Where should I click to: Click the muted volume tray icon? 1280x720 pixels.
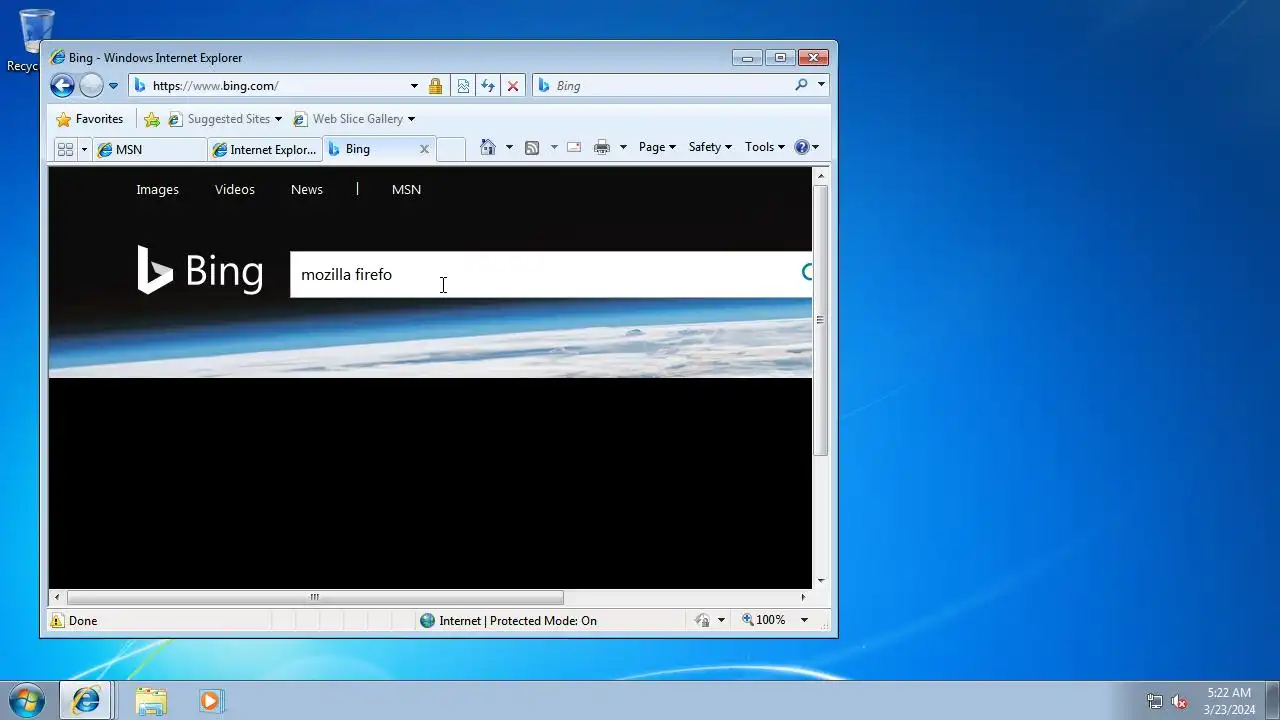(1179, 701)
